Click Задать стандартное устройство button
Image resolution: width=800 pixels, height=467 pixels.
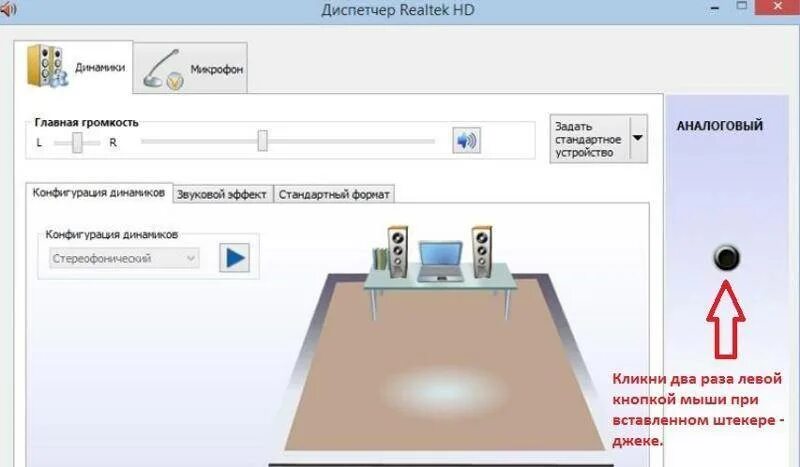tap(590, 139)
